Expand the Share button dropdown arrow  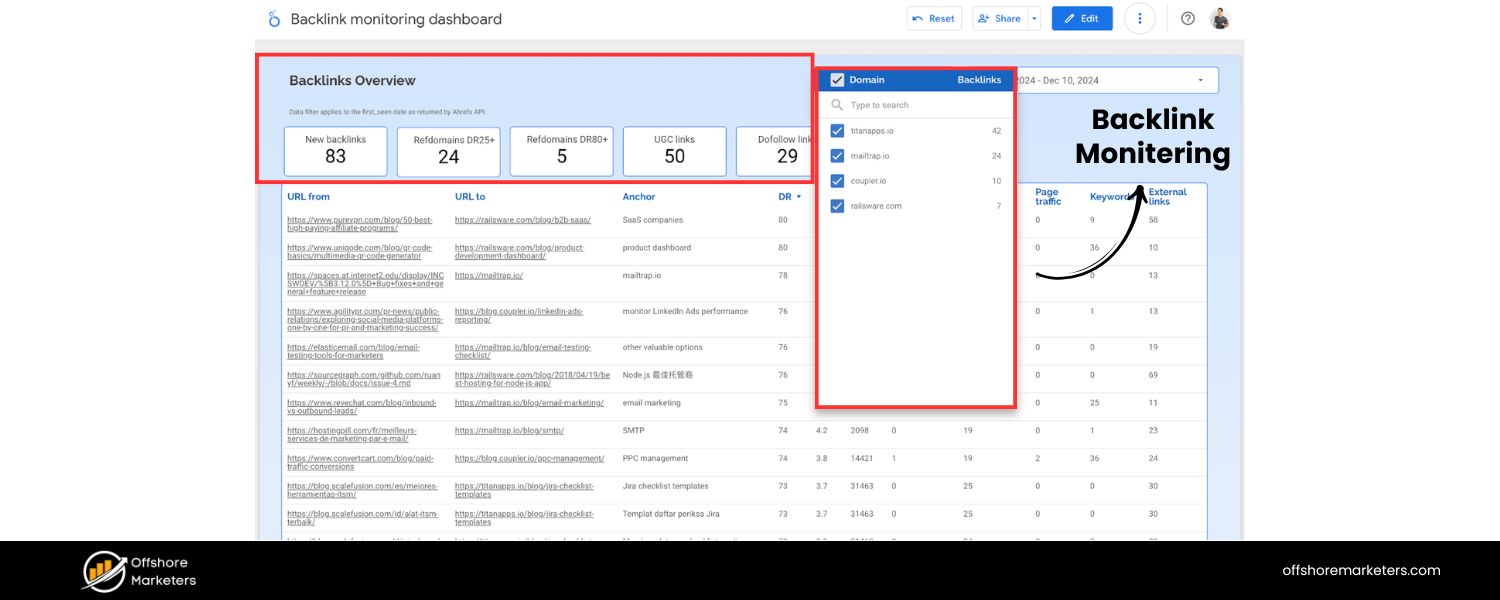1034,18
